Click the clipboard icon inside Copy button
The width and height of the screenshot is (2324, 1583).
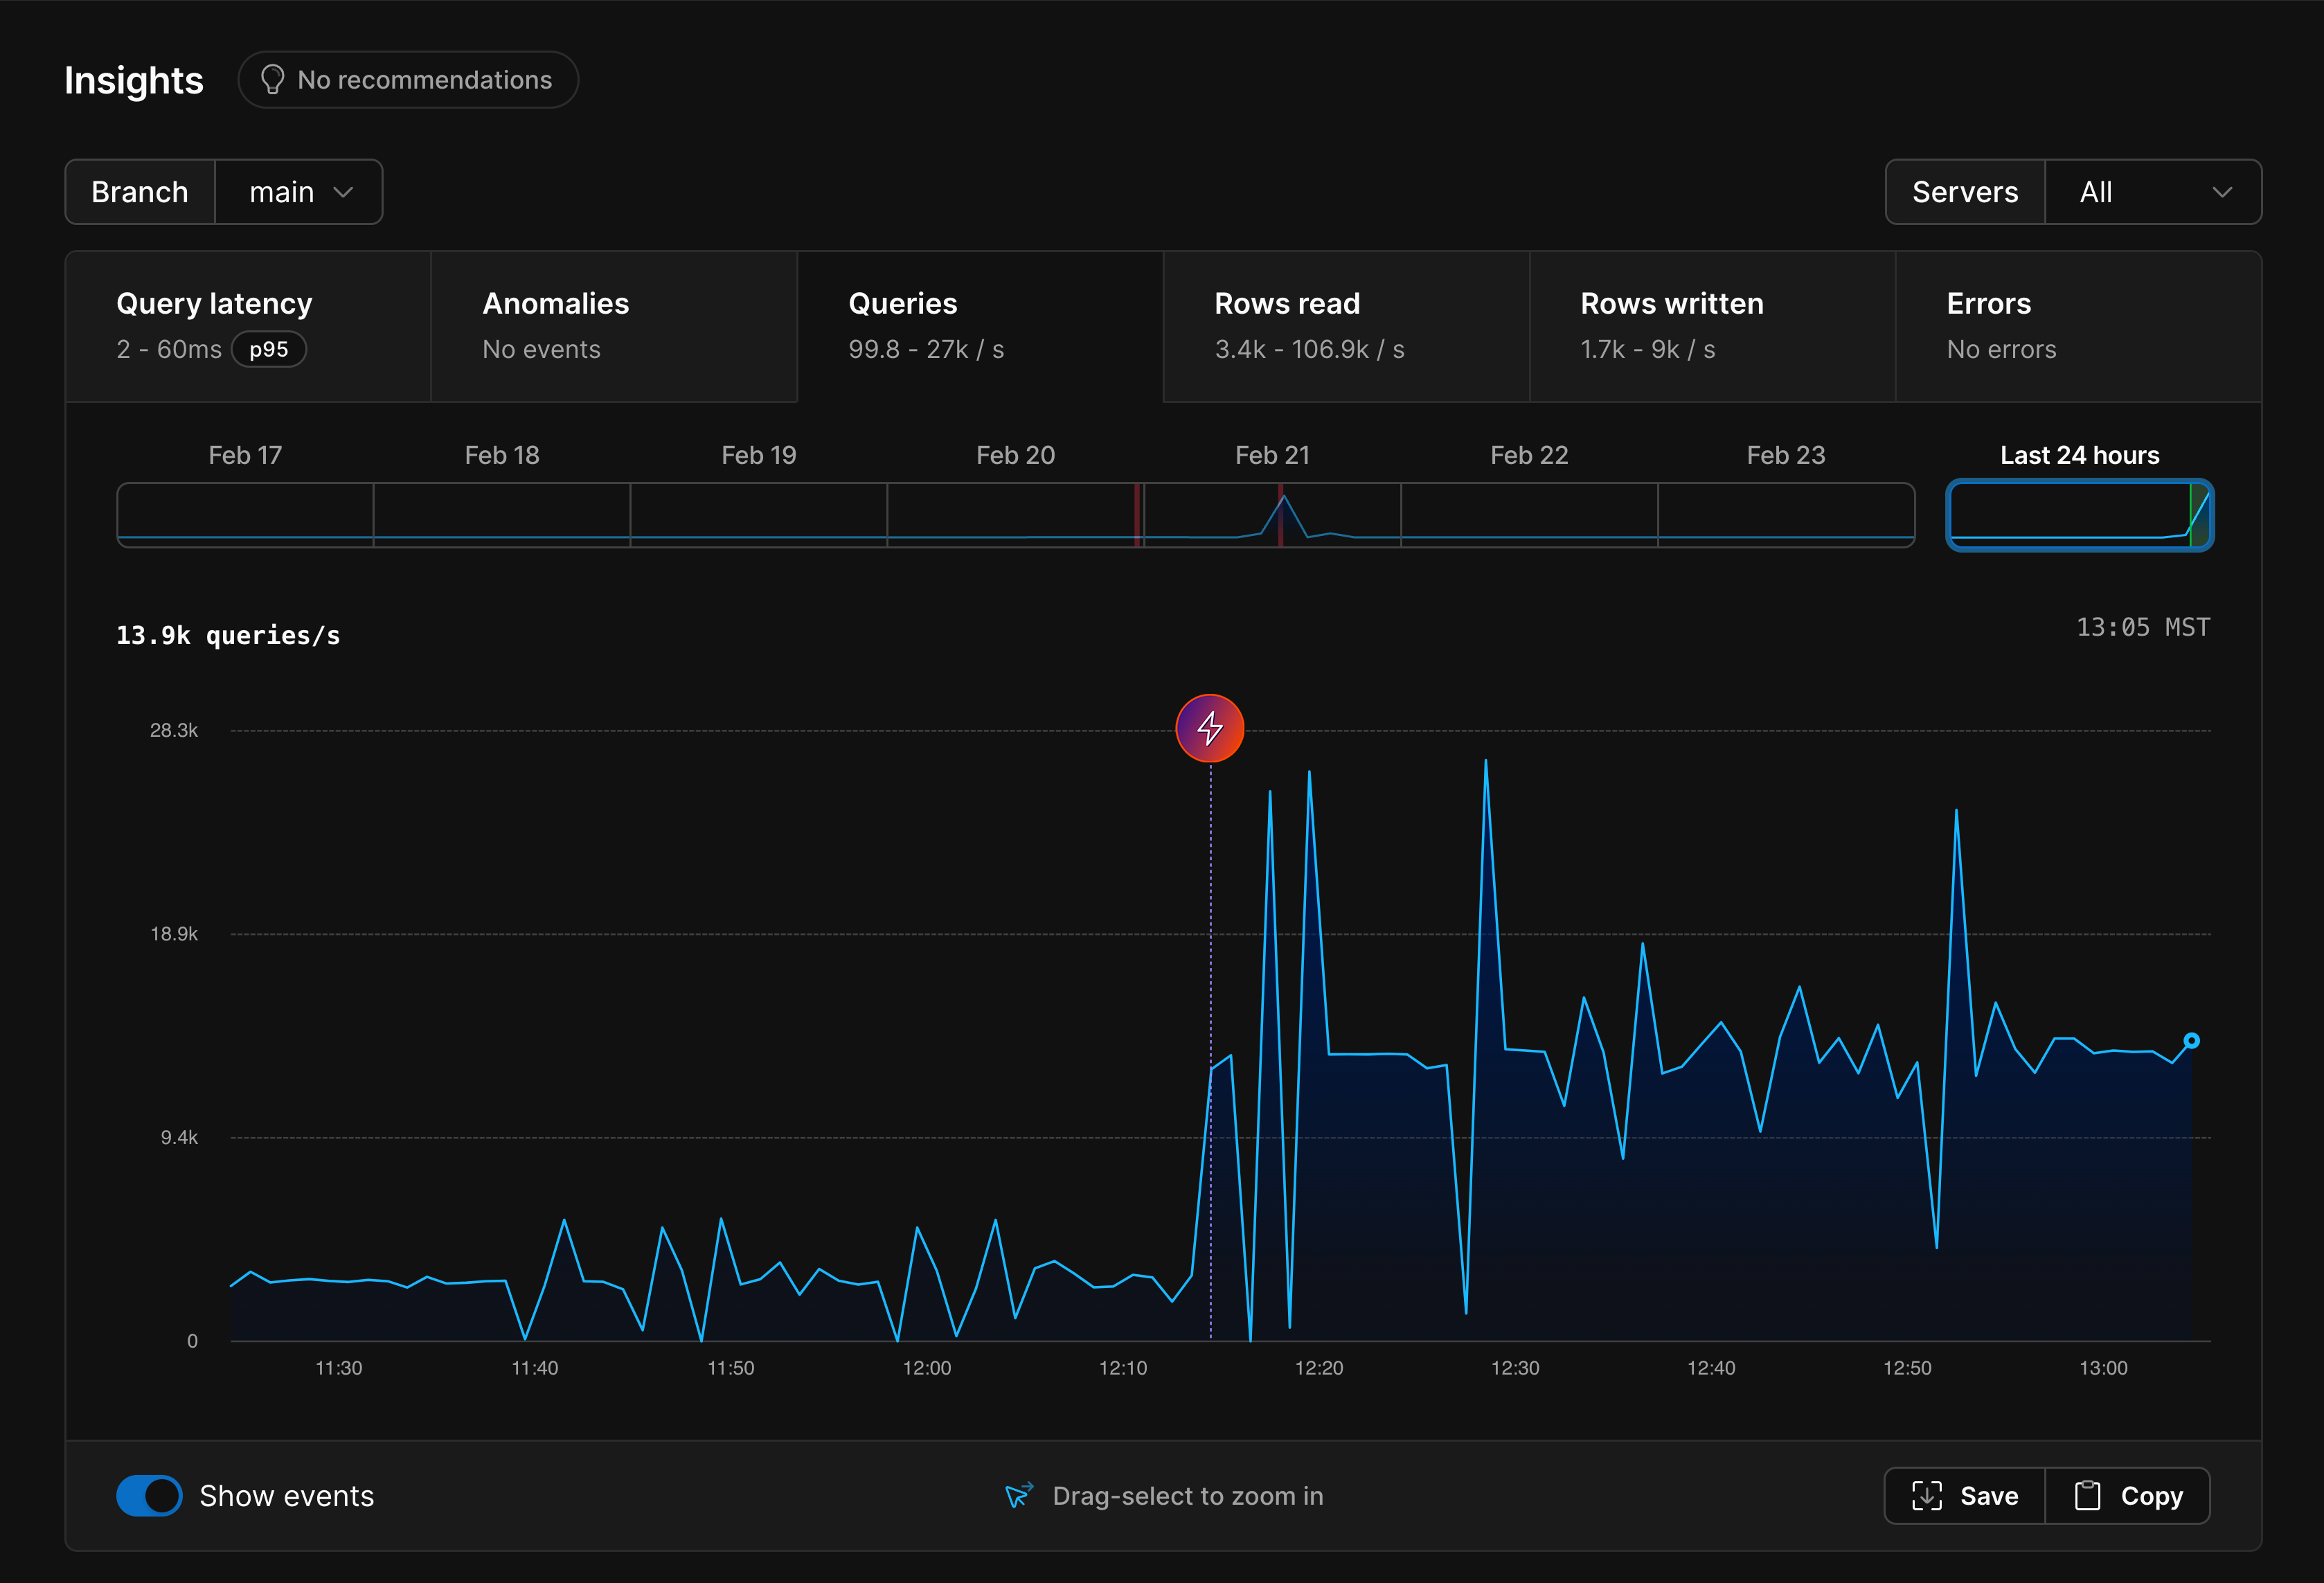(2089, 1495)
